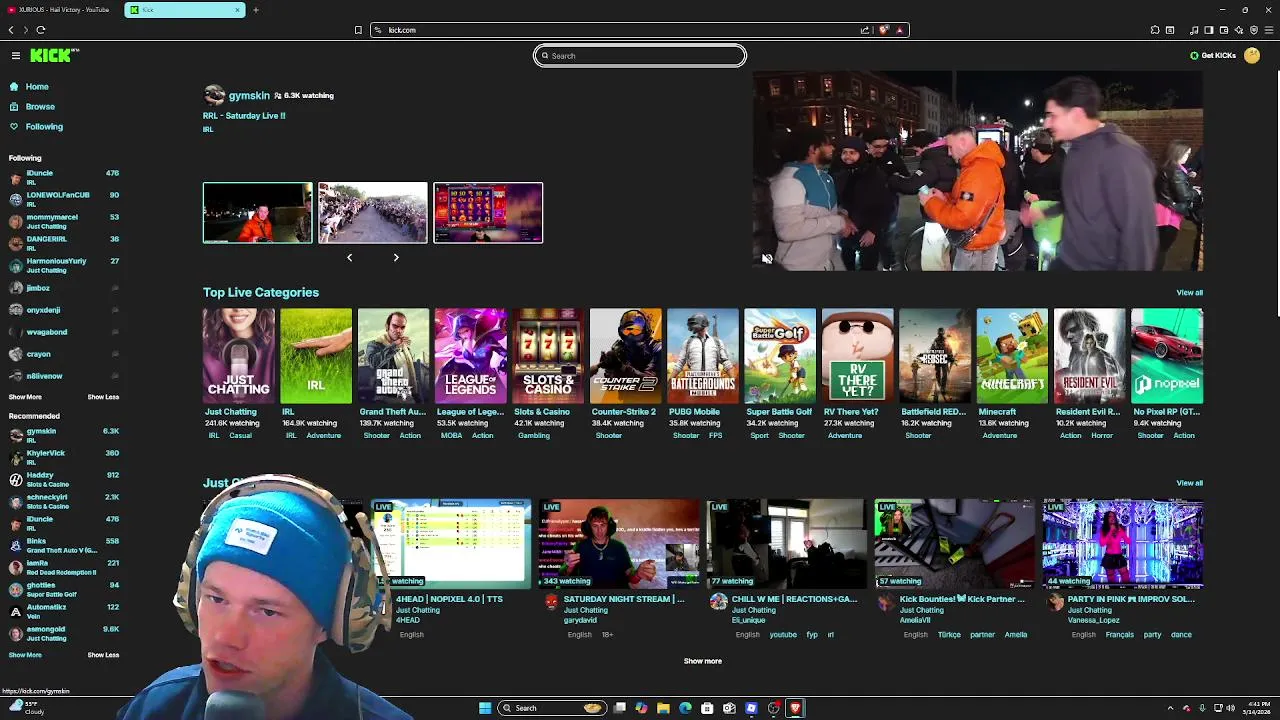Open mommymarcel in Following list
1280x720 pixels.
pyautogui.click(x=63, y=221)
